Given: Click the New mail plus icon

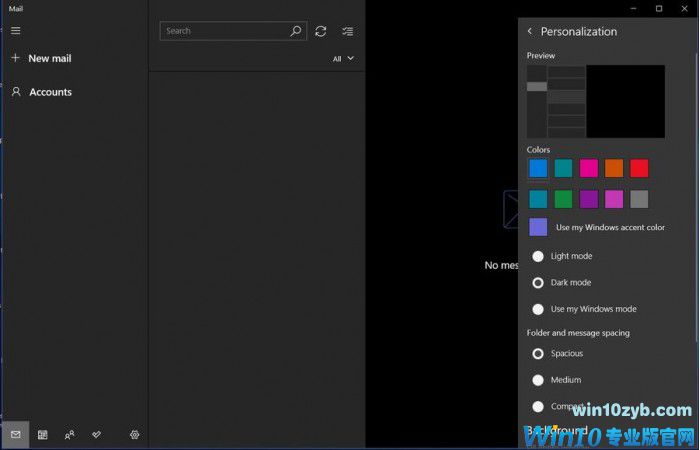Looking at the screenshot, I should tap(16, 58).
